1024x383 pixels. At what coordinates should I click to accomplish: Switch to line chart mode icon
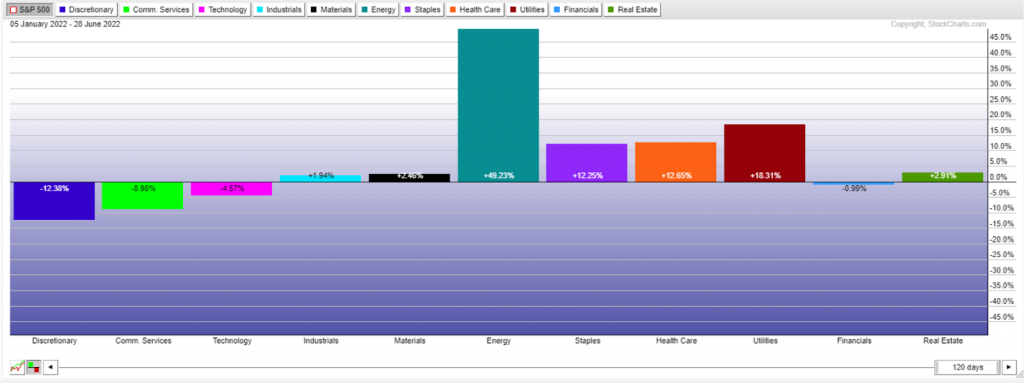click(18, 367)
